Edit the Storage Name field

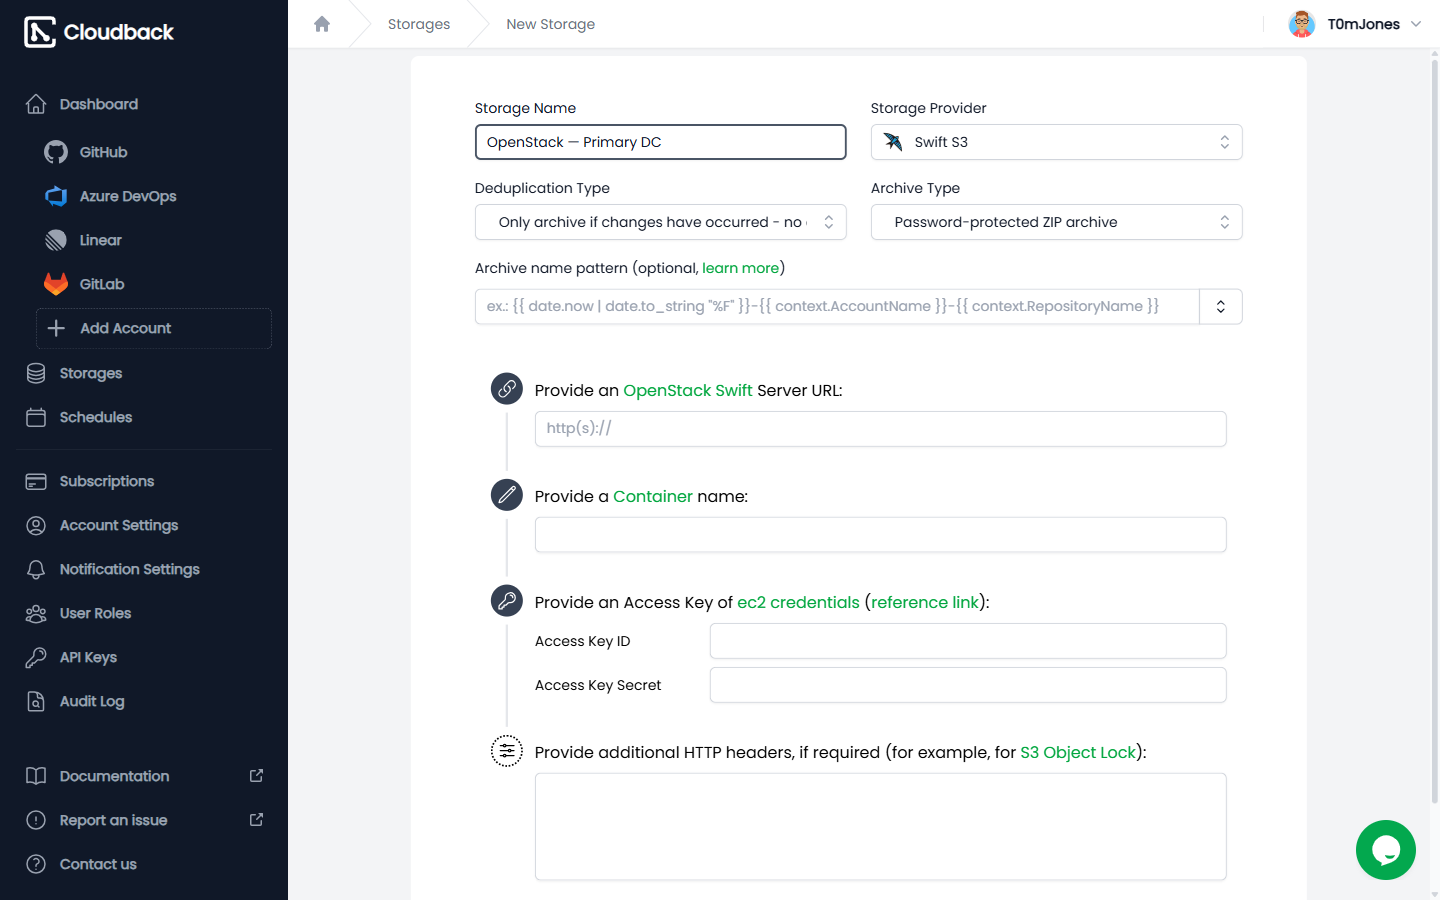pos(661,142)
